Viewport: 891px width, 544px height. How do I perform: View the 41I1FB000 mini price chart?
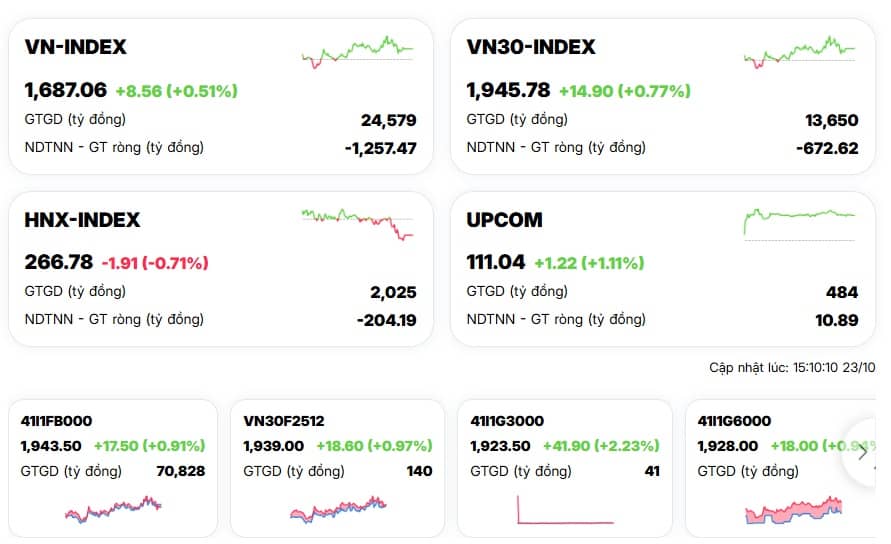coord(113,508)
